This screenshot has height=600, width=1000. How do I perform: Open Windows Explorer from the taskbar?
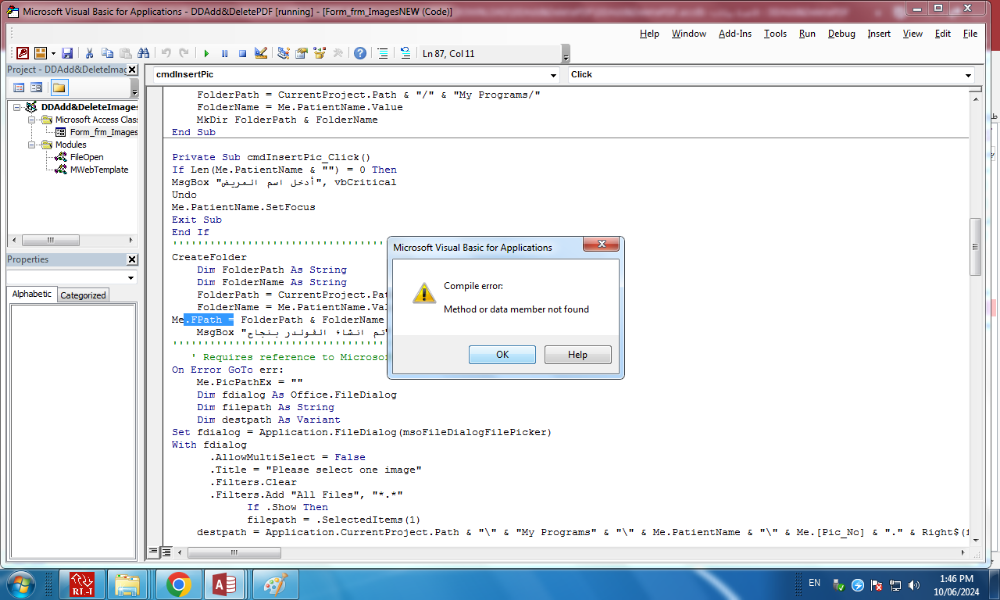point(128,584)
